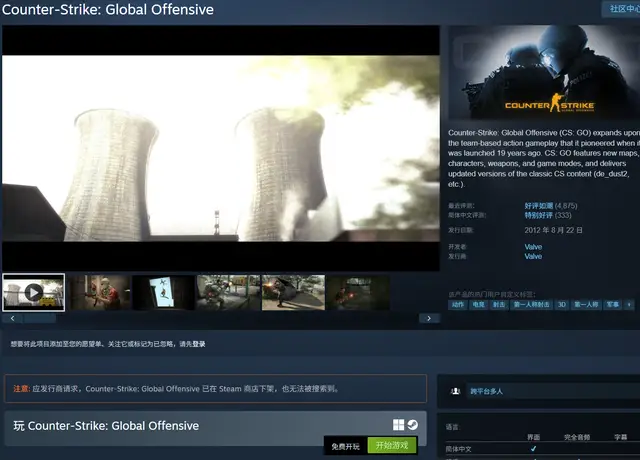Open the 特别好评 Chinese reviews link
640x460 pixels.
(538, 215)
